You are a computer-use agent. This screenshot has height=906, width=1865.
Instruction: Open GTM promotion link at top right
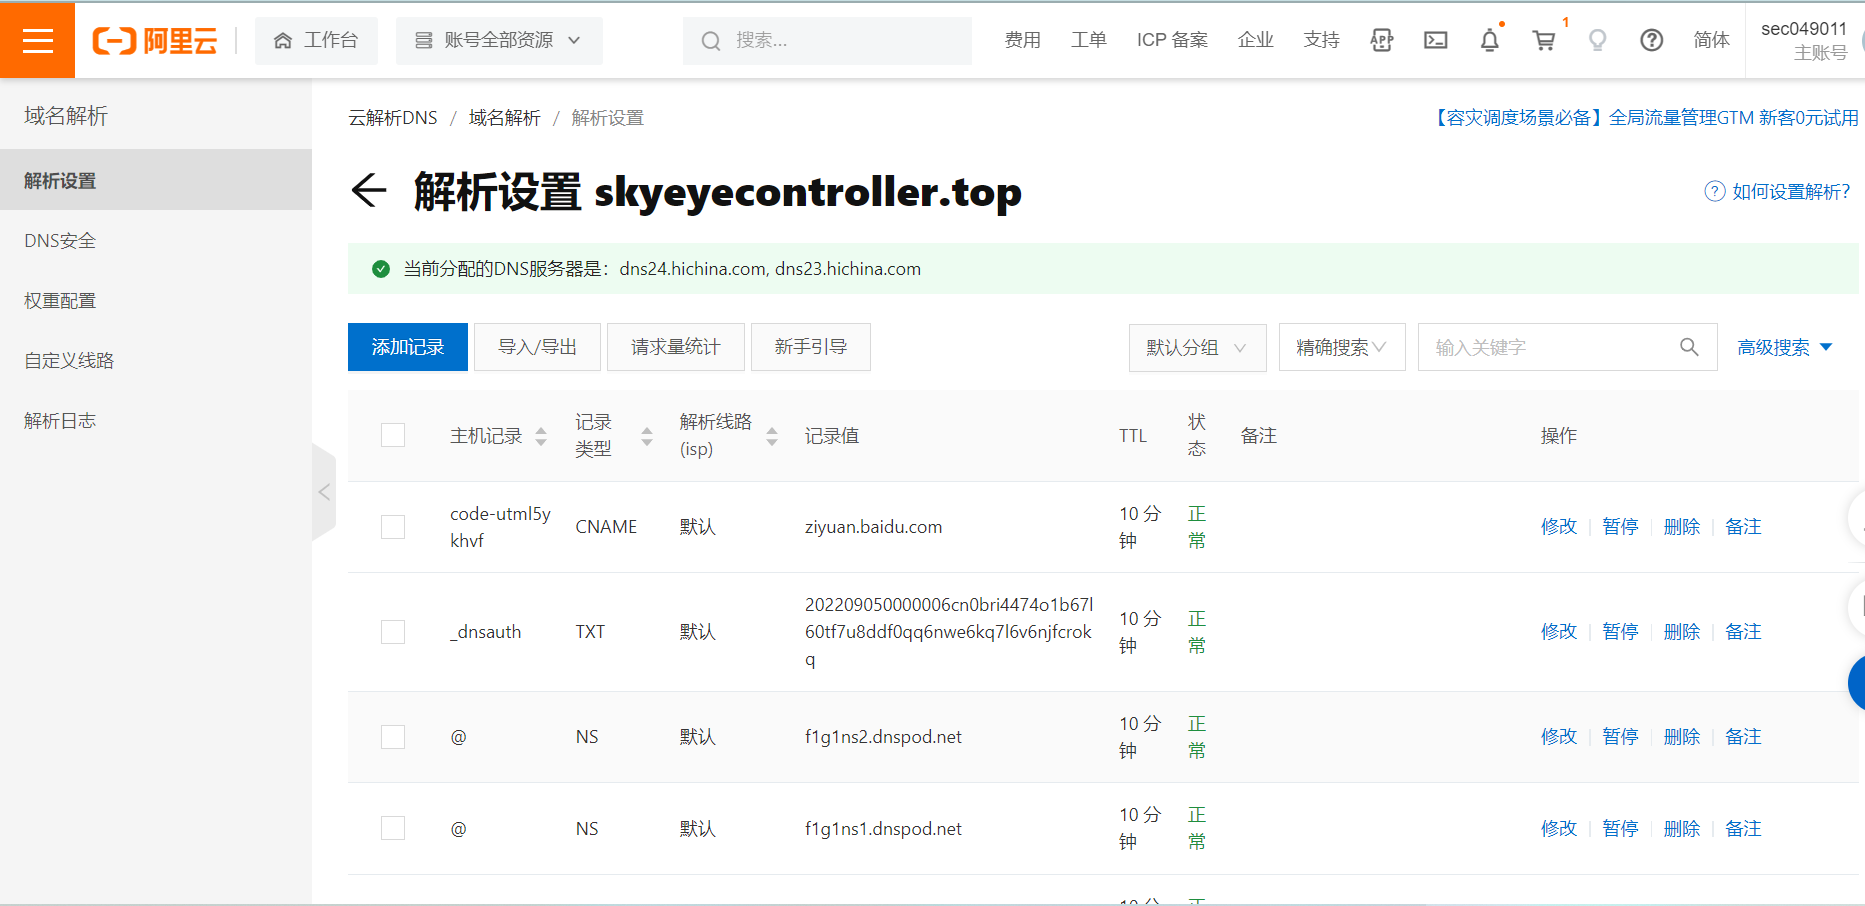[x=1645, y=118]
